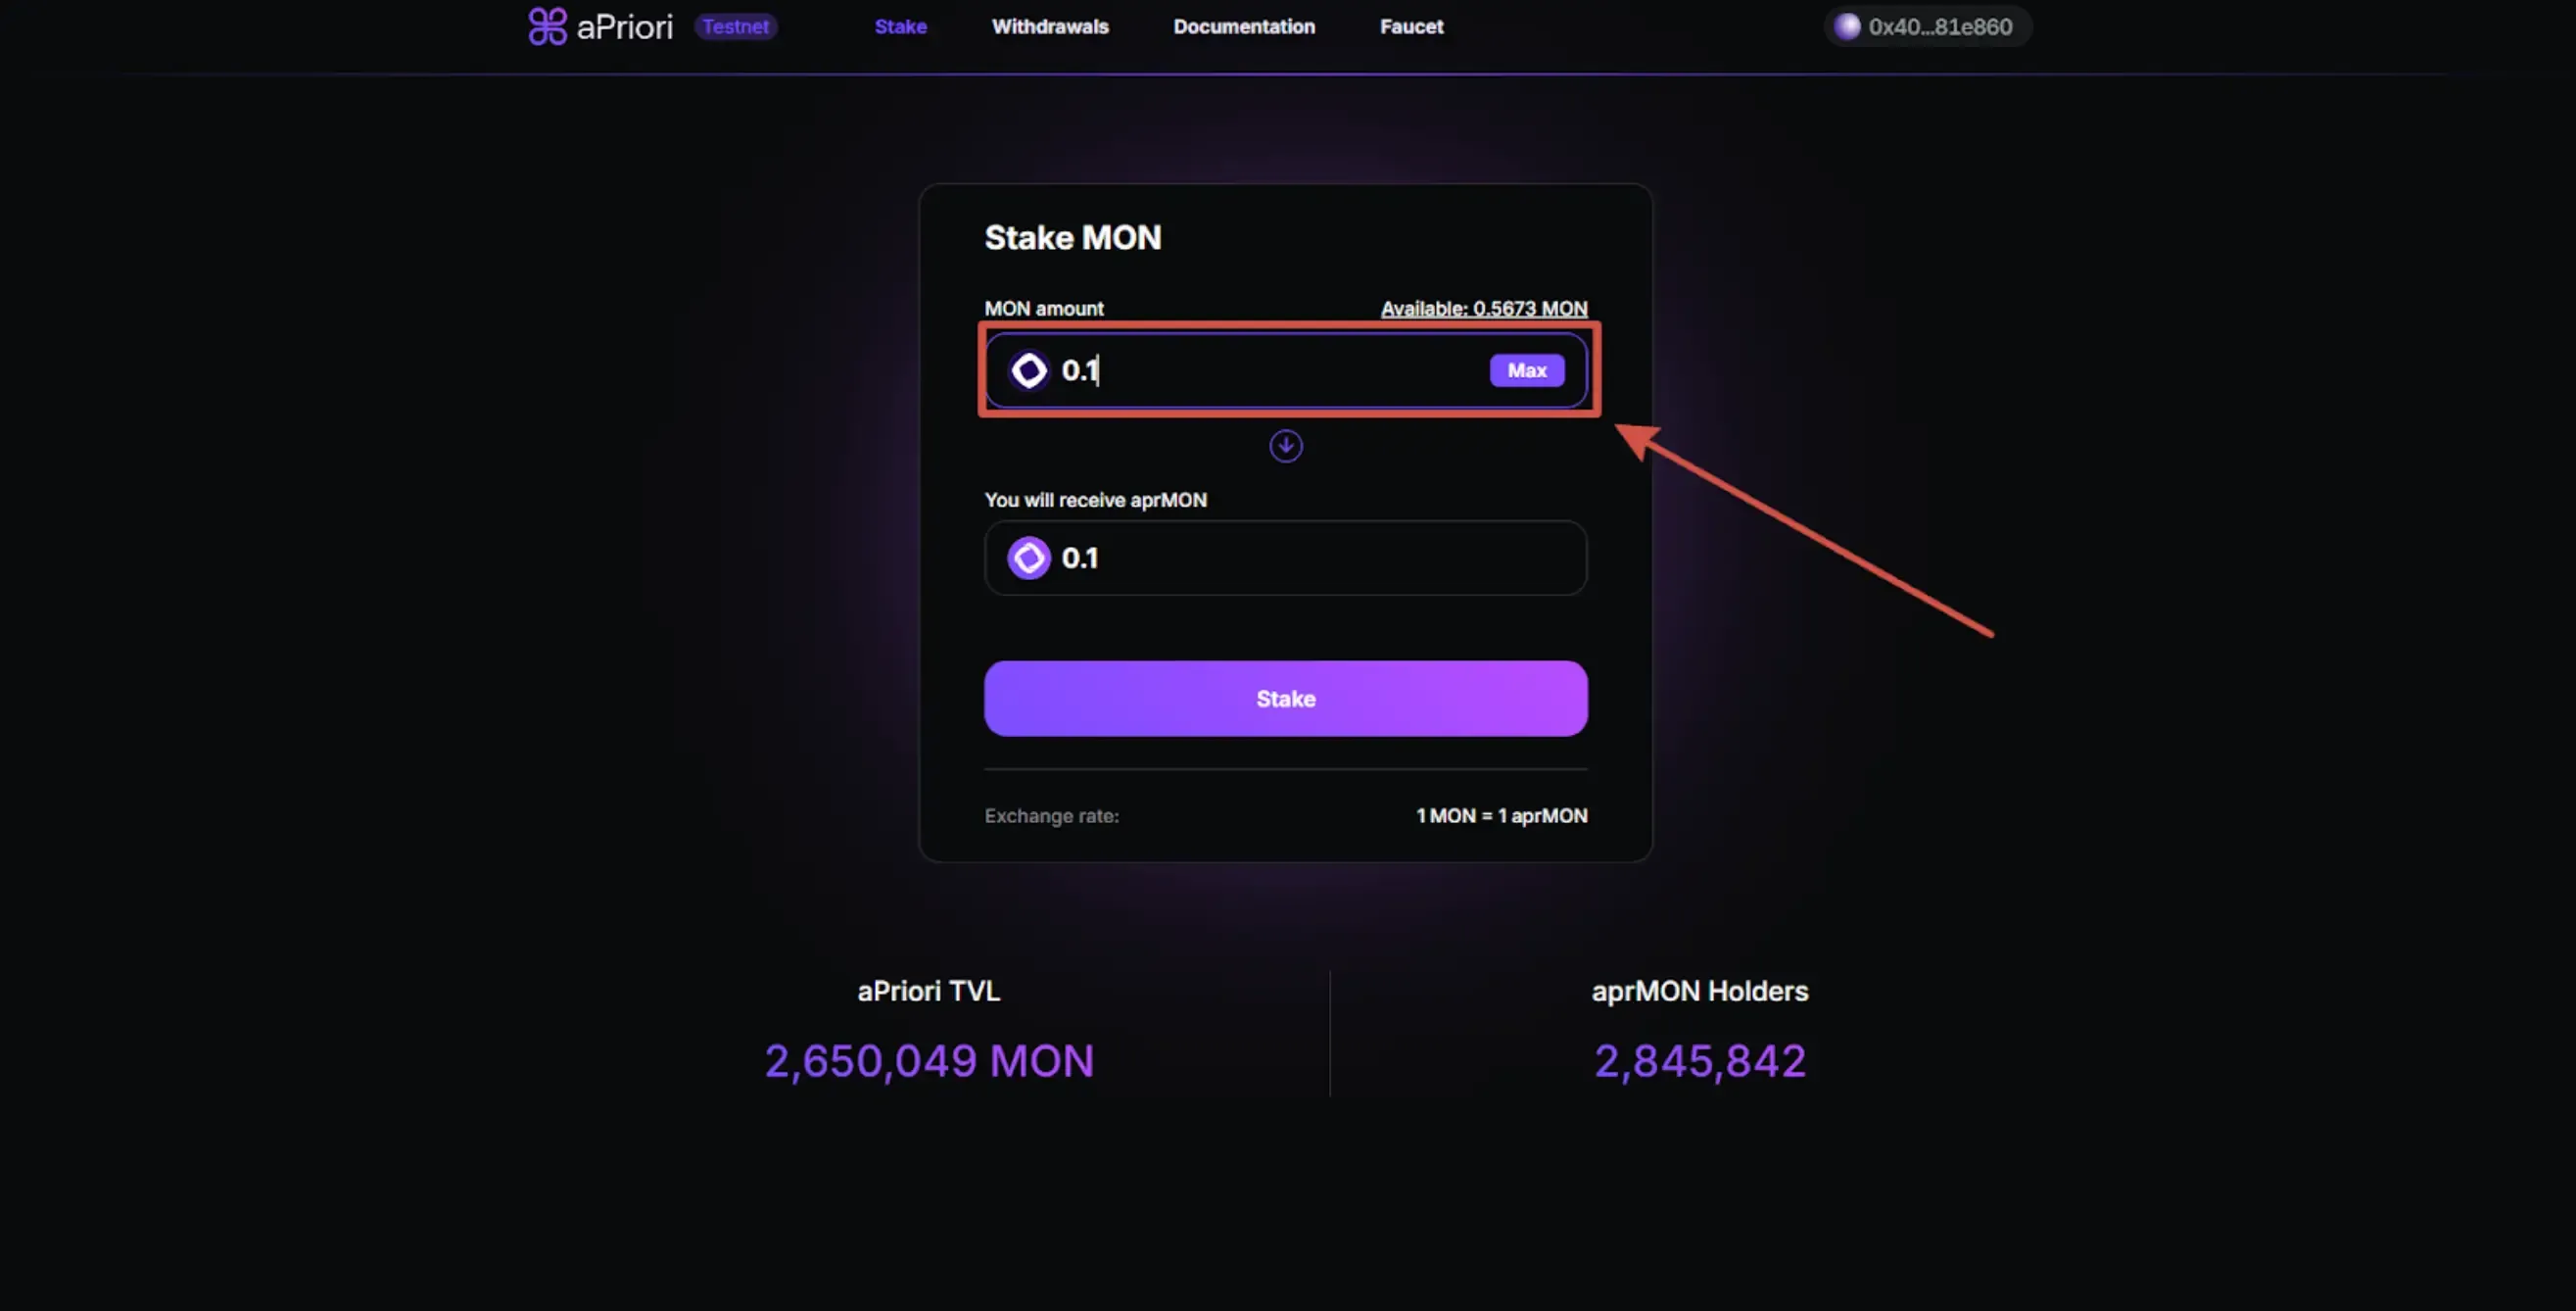Open the wallet address 0x40...81e860 menu
The width and height of the screenshot is (2576, 1311).
1939,26
